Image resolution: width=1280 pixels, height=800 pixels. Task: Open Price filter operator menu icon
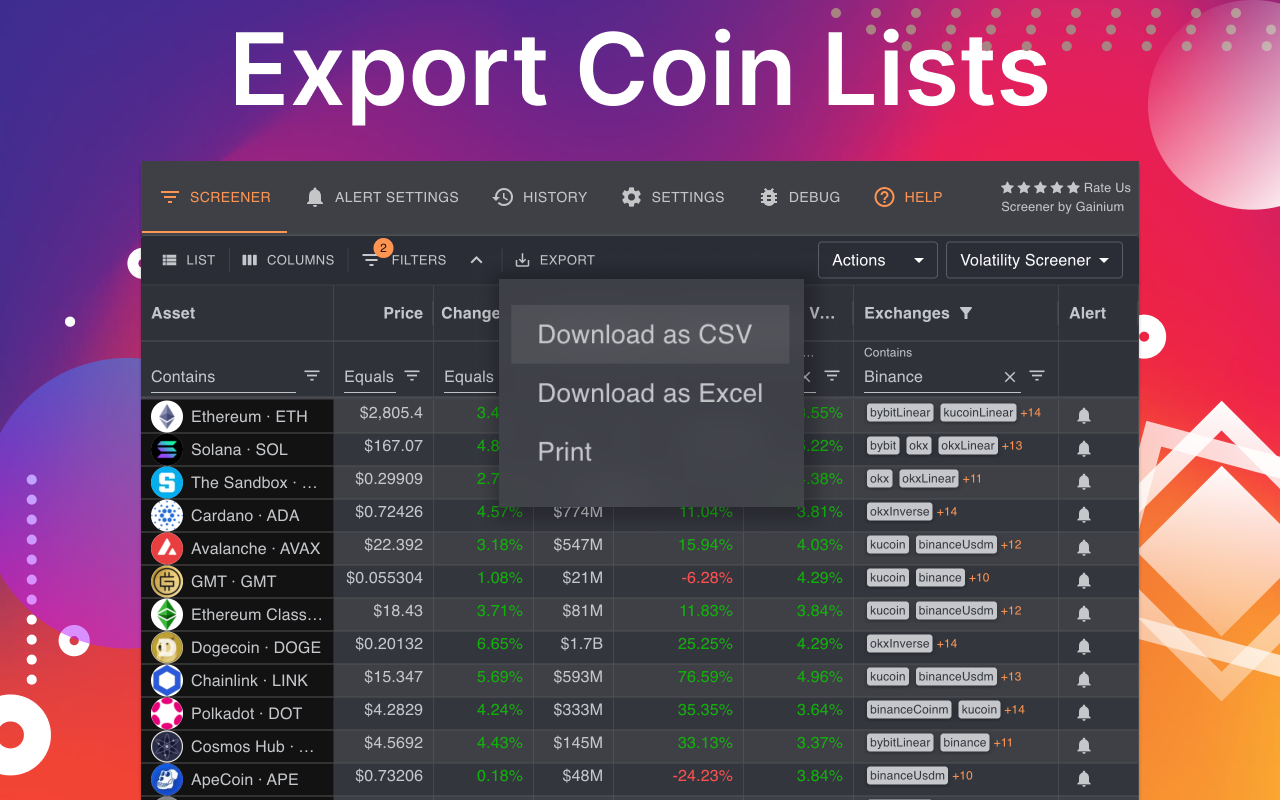tap(412, 376)
